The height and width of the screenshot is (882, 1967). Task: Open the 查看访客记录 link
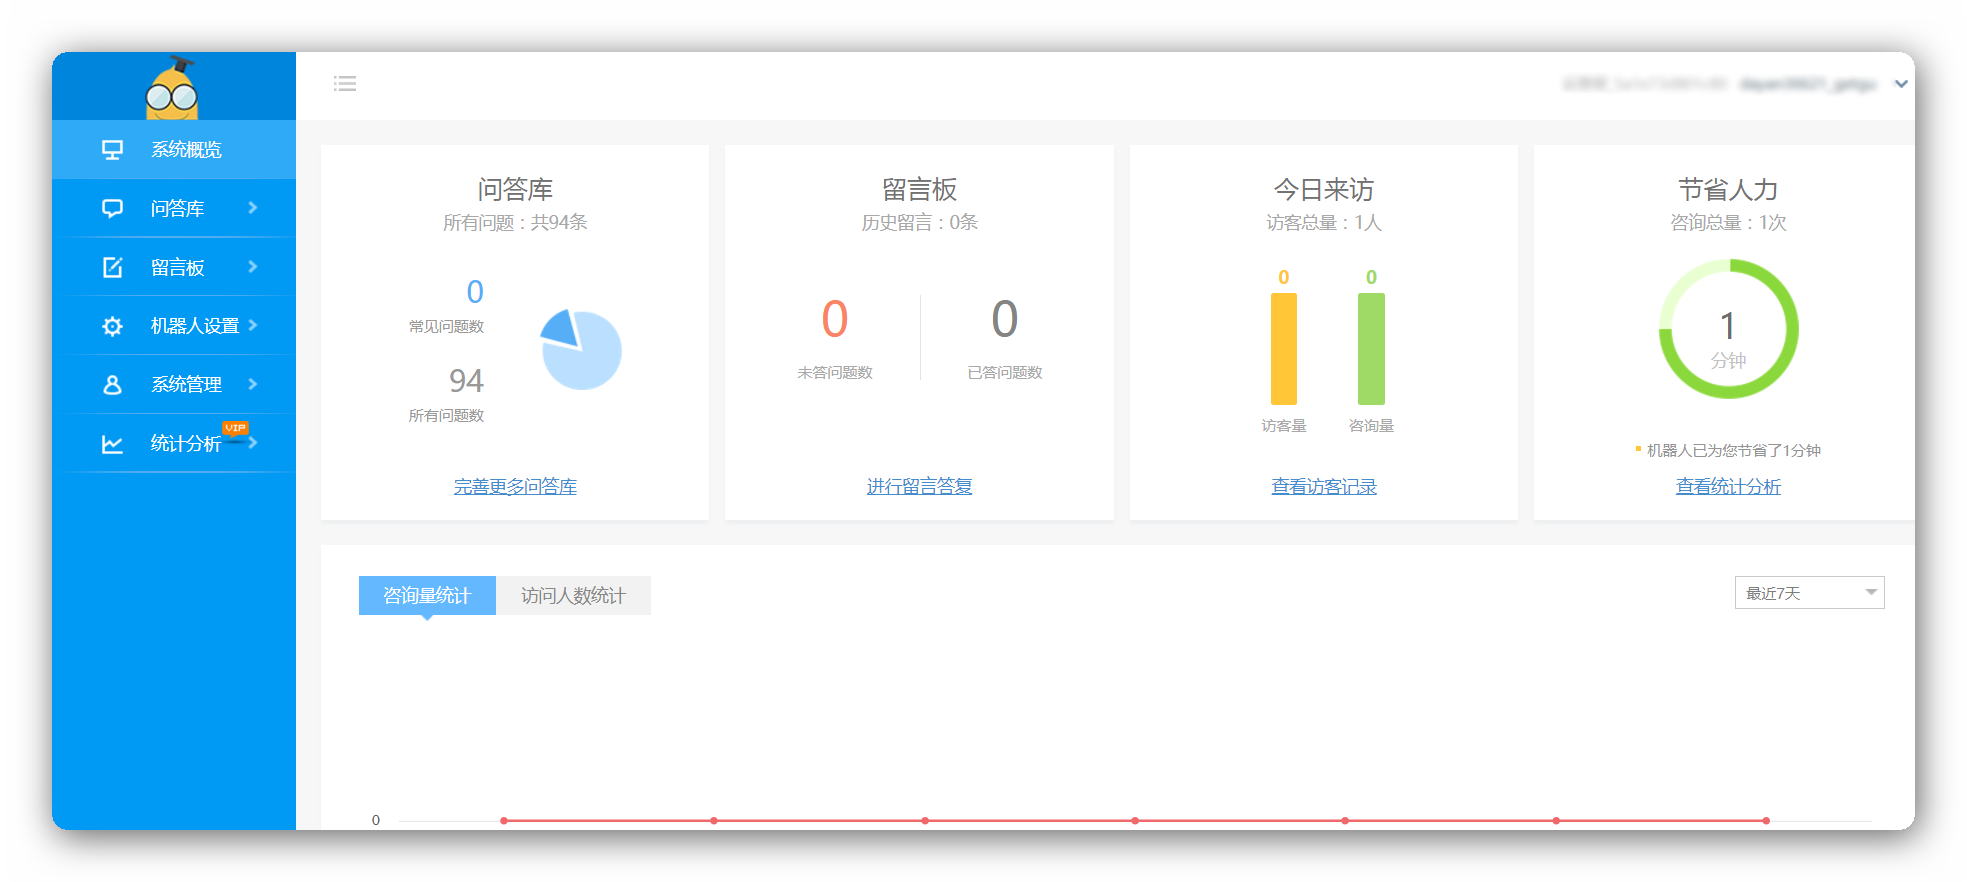click(1323, 487)
